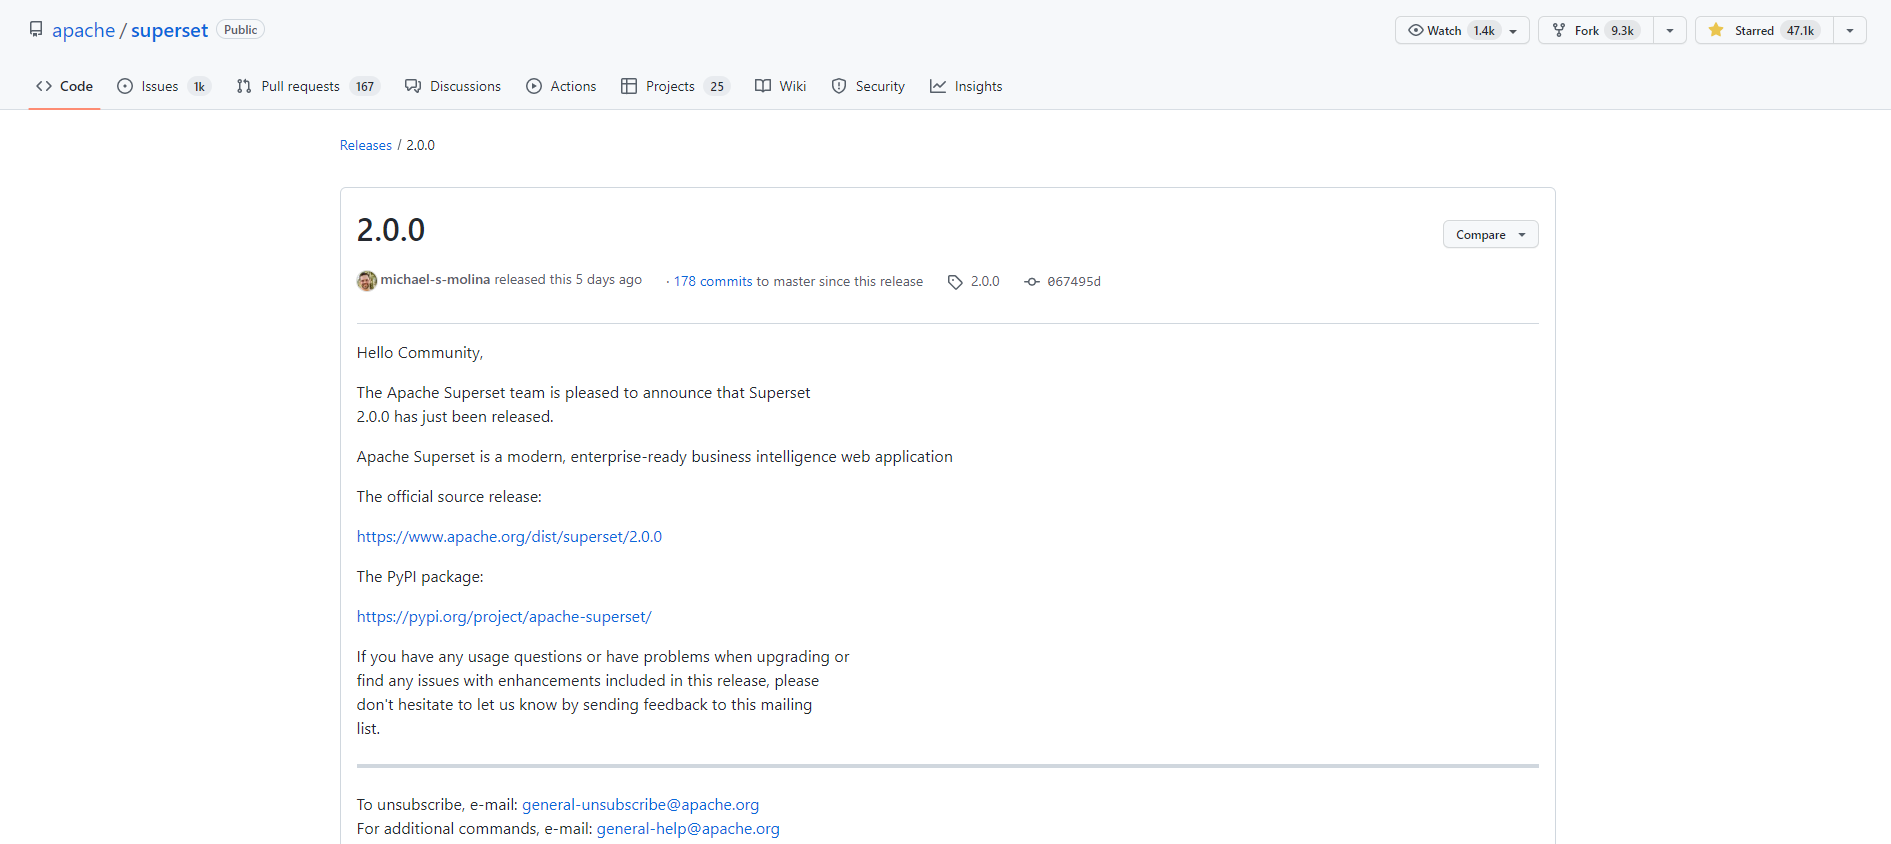The image size is (1891, 844).
Task: Click the yellow star icon
Action: tap(1716, 30)
